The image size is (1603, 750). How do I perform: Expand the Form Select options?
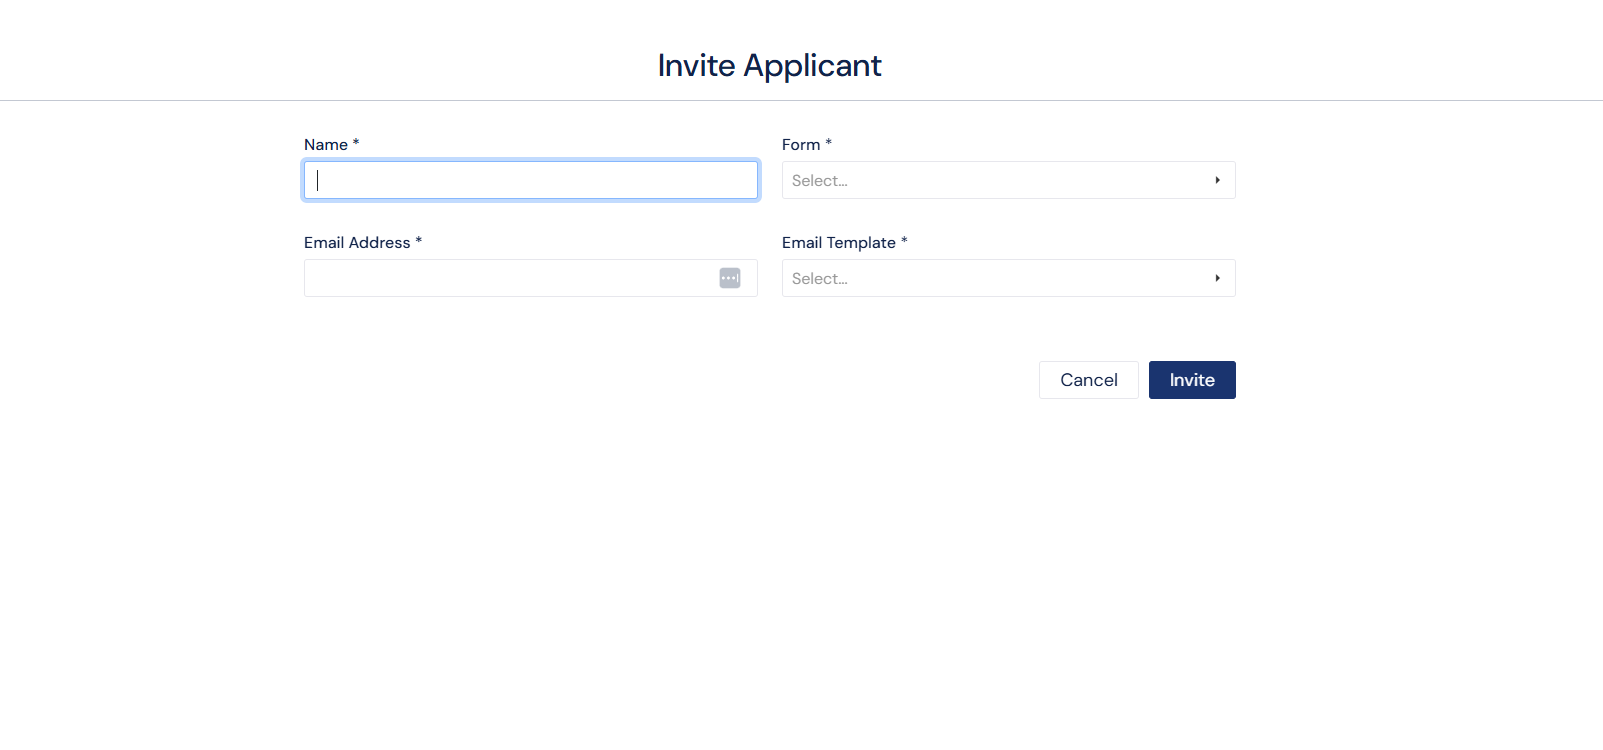click(1008, 180)
